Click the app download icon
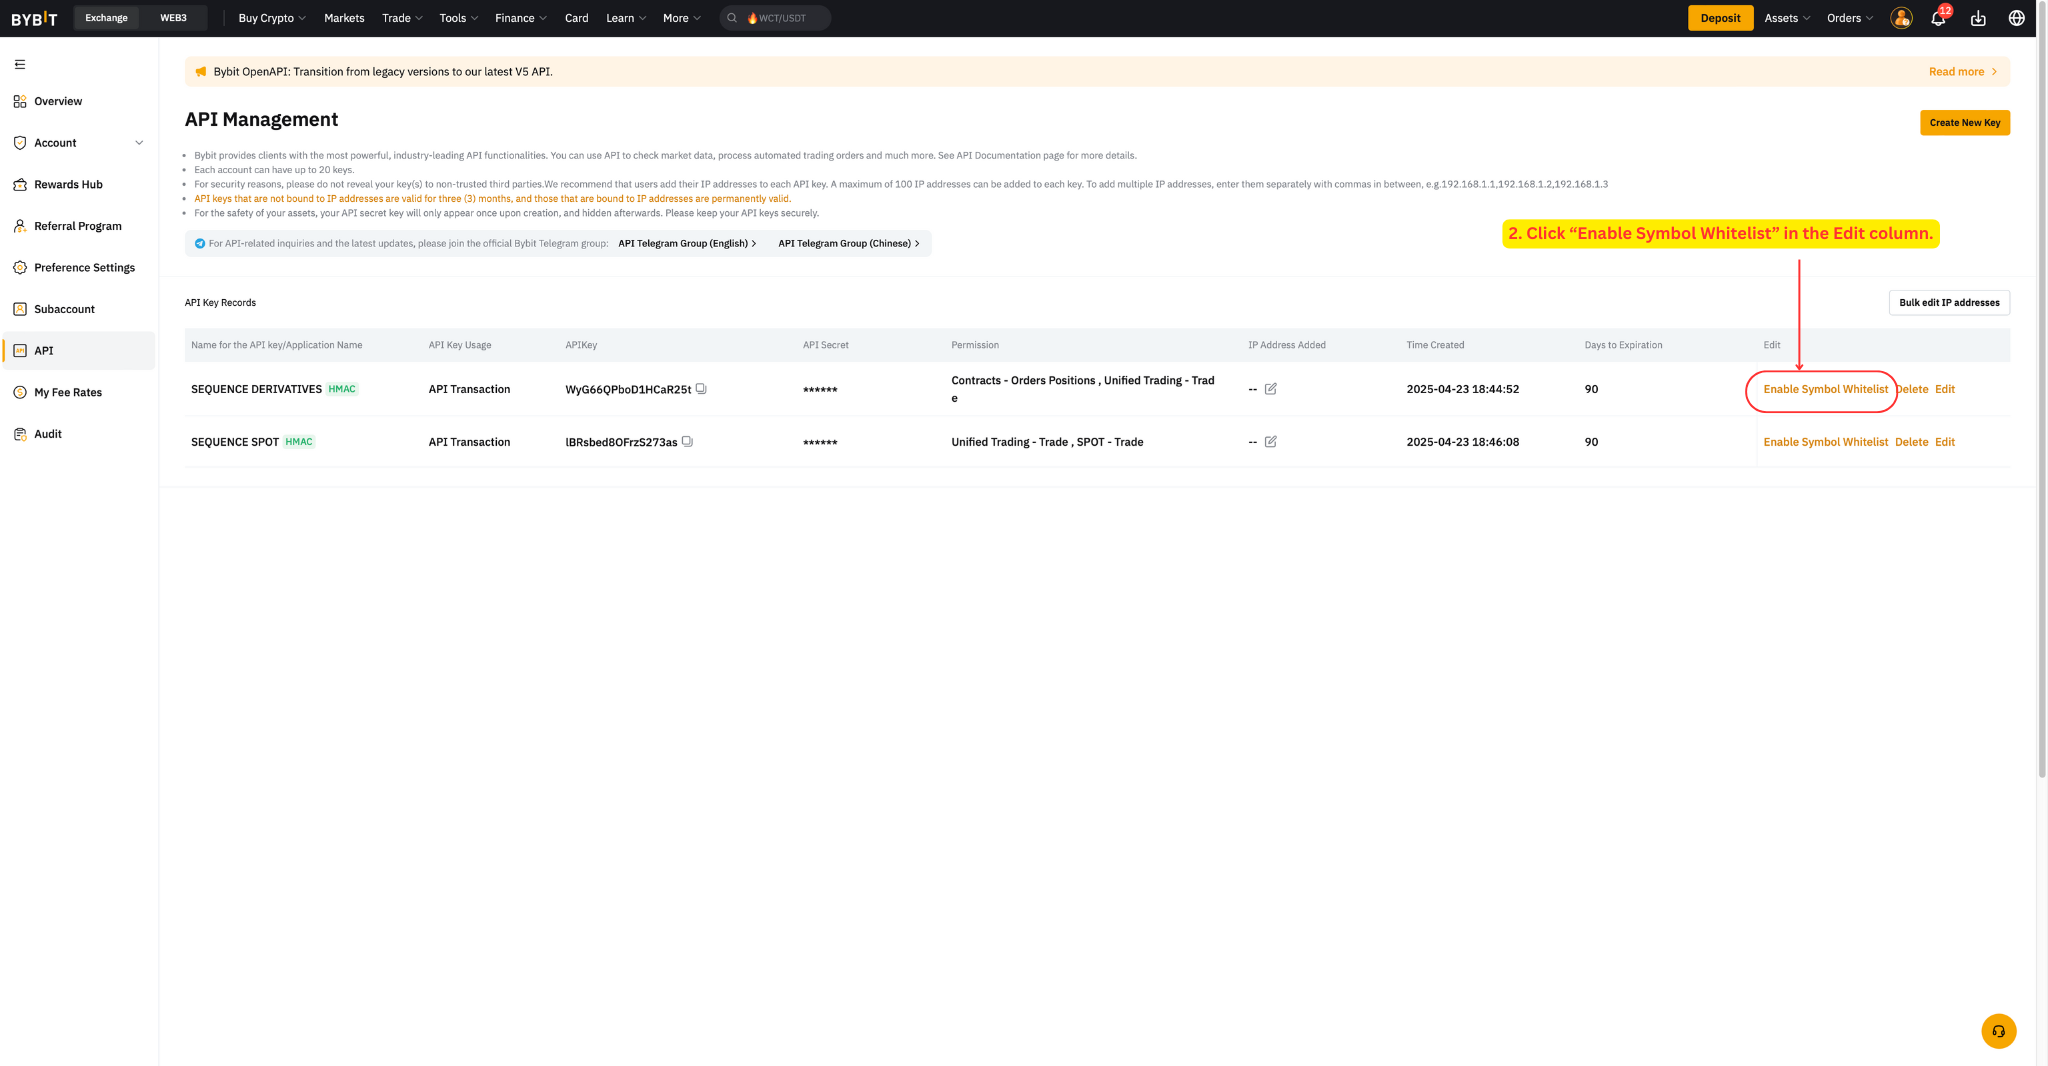 (1978, 18)
